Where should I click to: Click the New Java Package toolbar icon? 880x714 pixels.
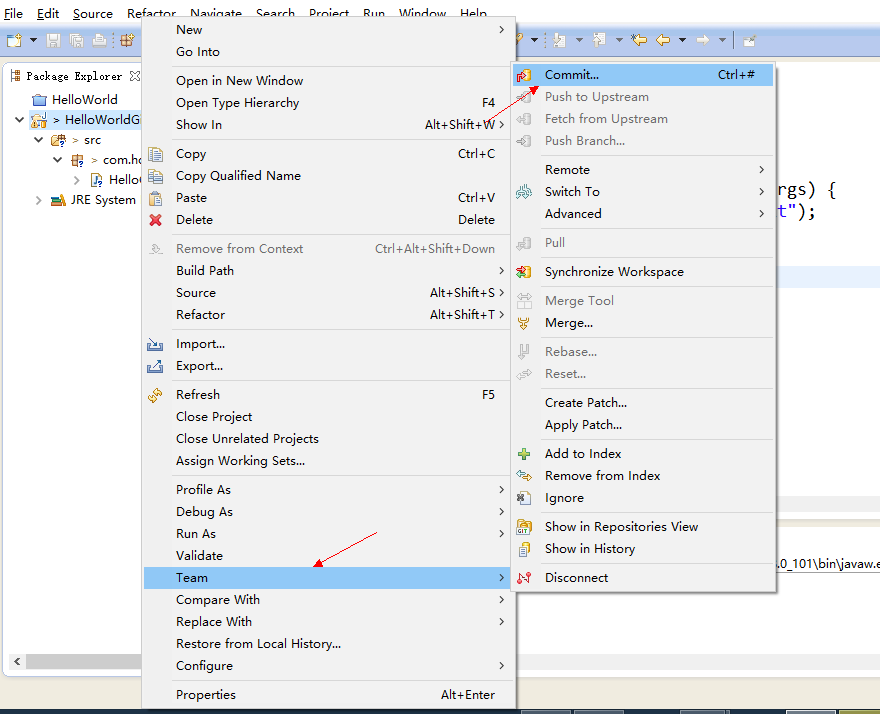(x=128, y=40)
